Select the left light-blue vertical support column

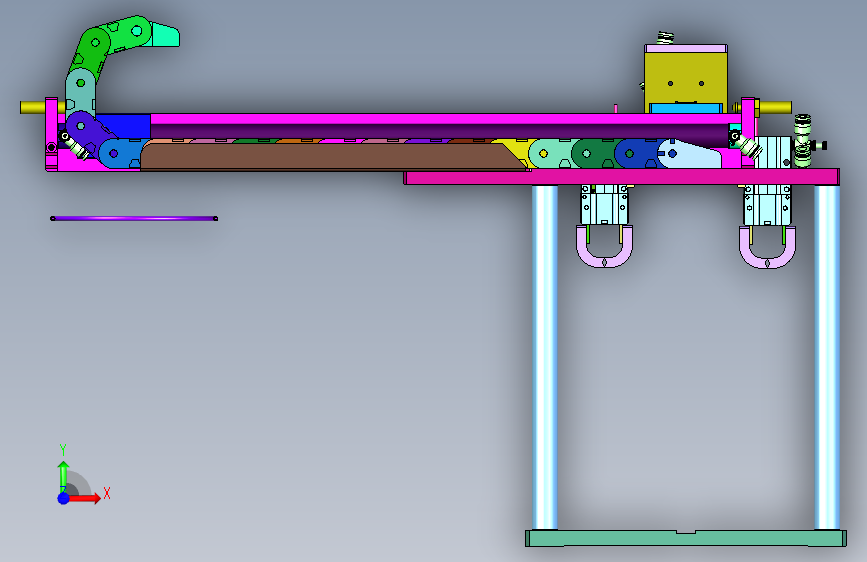(x=545, y=357)
